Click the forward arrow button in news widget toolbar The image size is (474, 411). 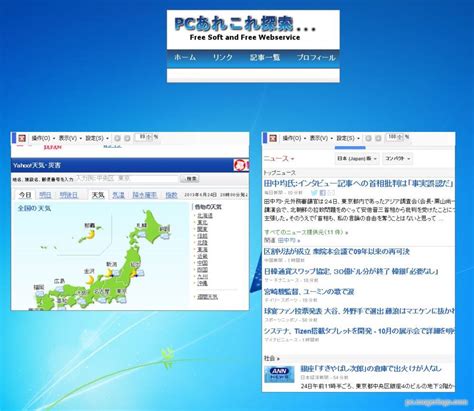pyautogui.click(x=378, y=138)
